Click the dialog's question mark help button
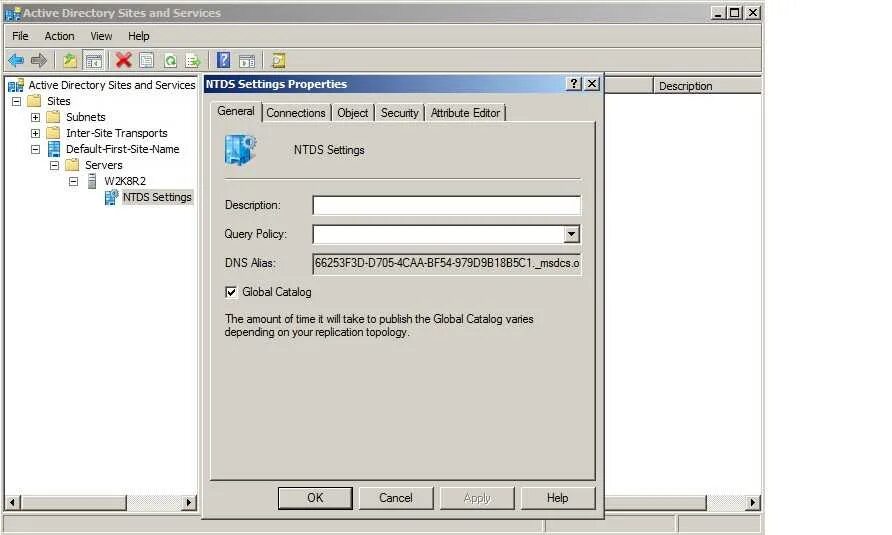 (x=574, y=84)
